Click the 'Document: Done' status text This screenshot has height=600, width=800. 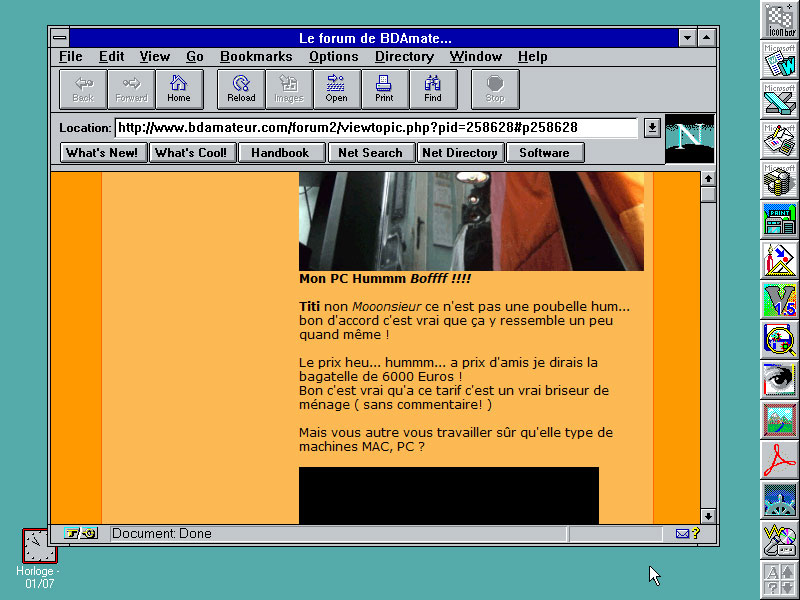(x=162, y=534)
